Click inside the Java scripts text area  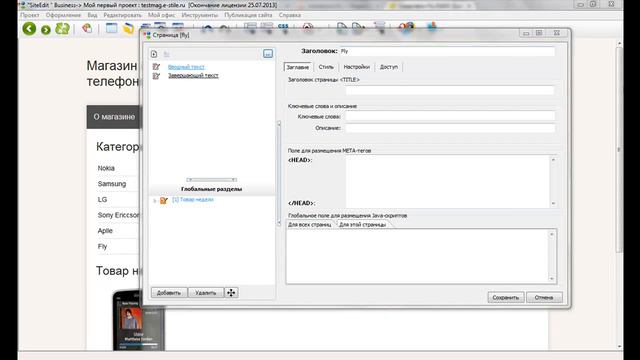pos(417,256)
